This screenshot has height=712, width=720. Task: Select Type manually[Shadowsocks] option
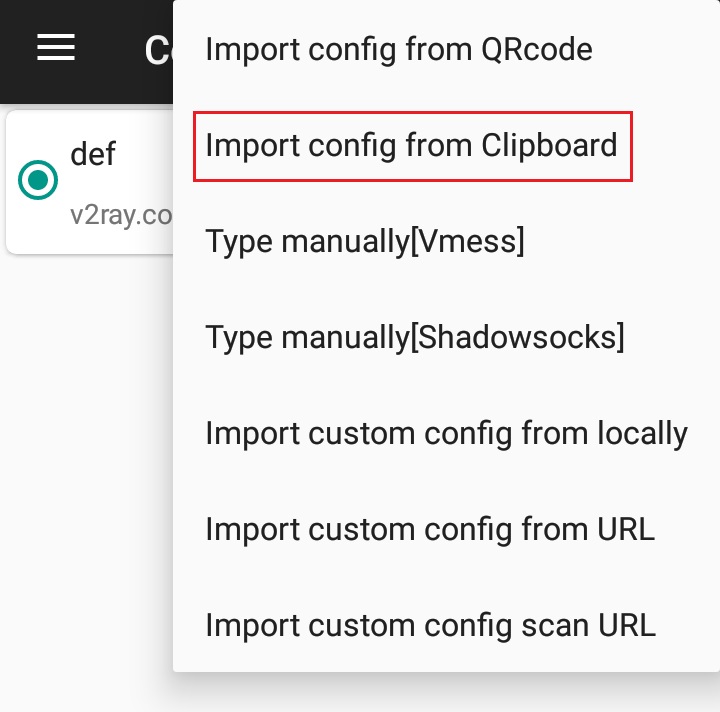tap(414, 338)
